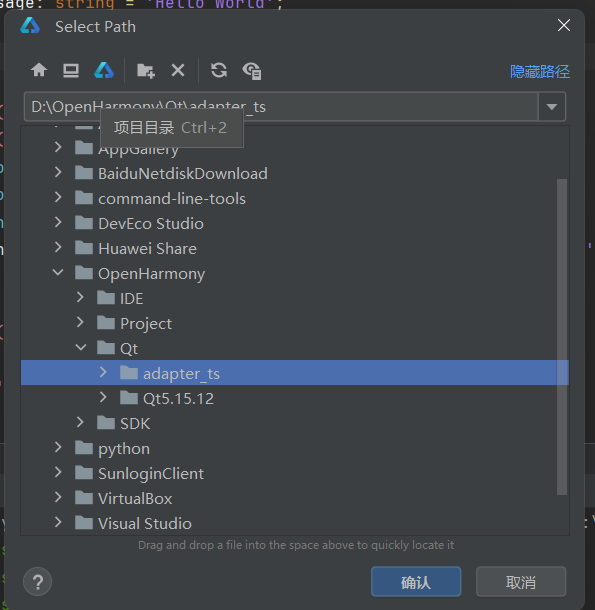
Task: Expand the adapter_ts folder
Action: (103, 372)
